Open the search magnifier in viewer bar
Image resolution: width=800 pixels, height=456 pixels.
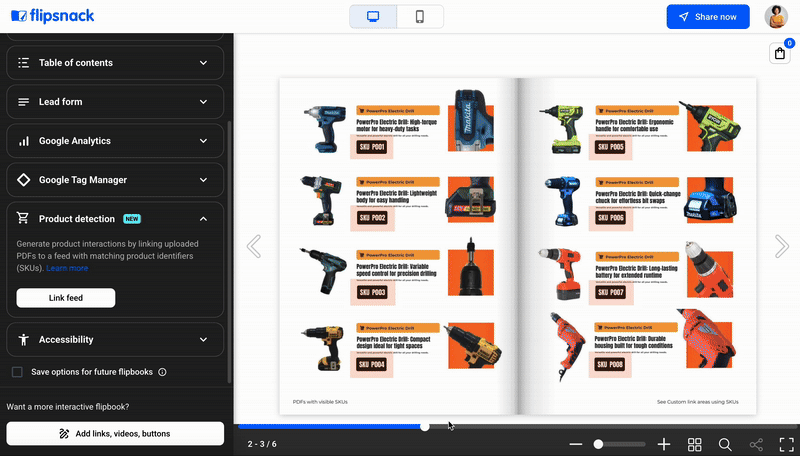point(725,444)
